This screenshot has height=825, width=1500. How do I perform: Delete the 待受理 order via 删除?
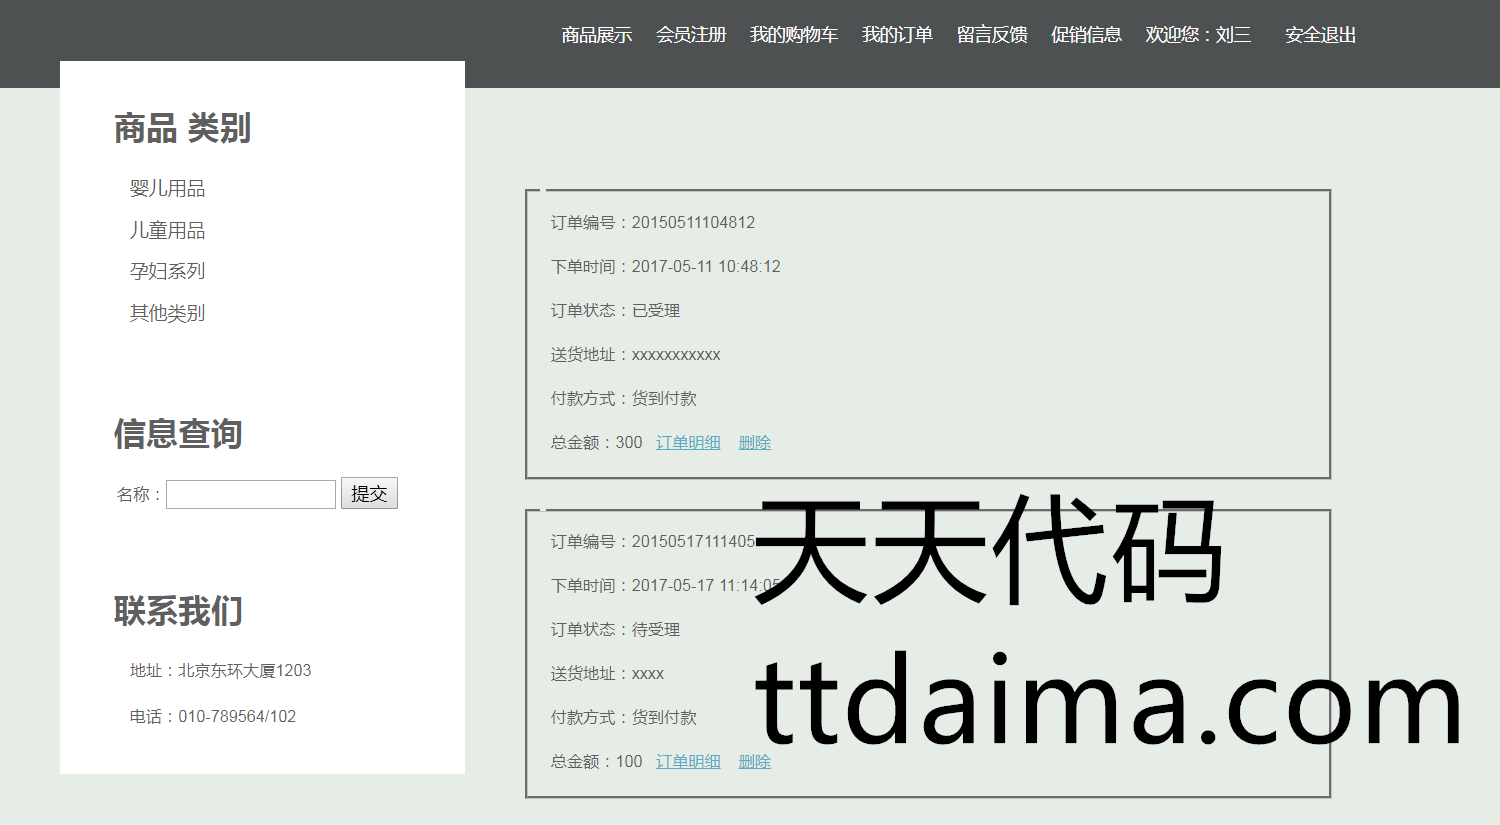[754, 761]
